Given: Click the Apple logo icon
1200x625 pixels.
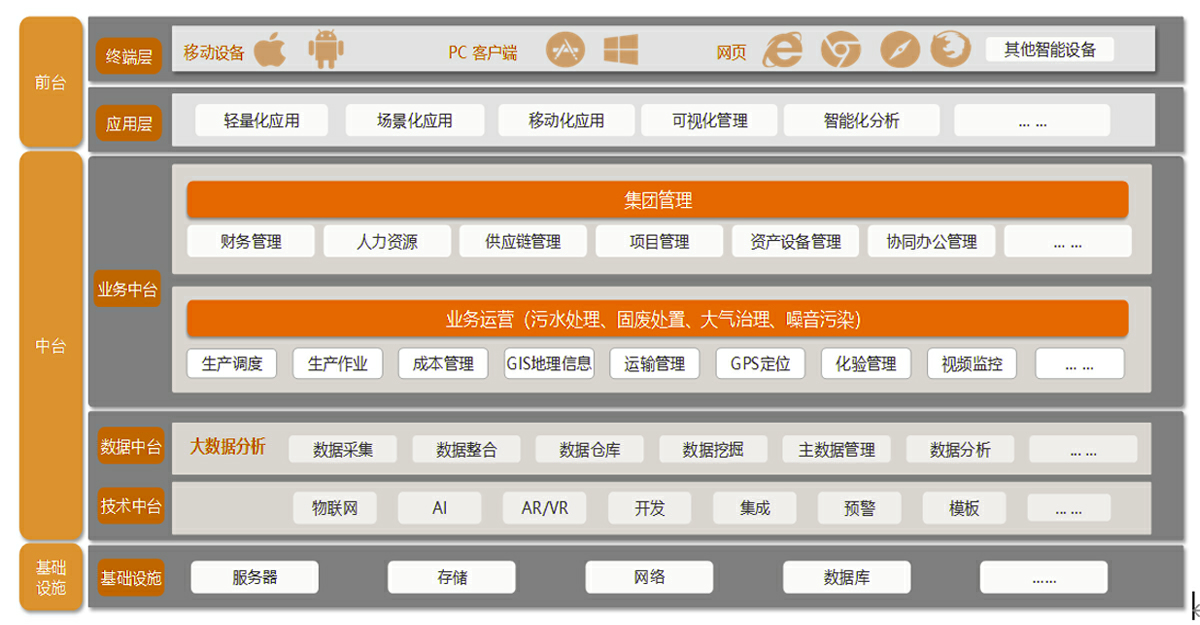Looking at the screenshot, I should tap(270, 50).
